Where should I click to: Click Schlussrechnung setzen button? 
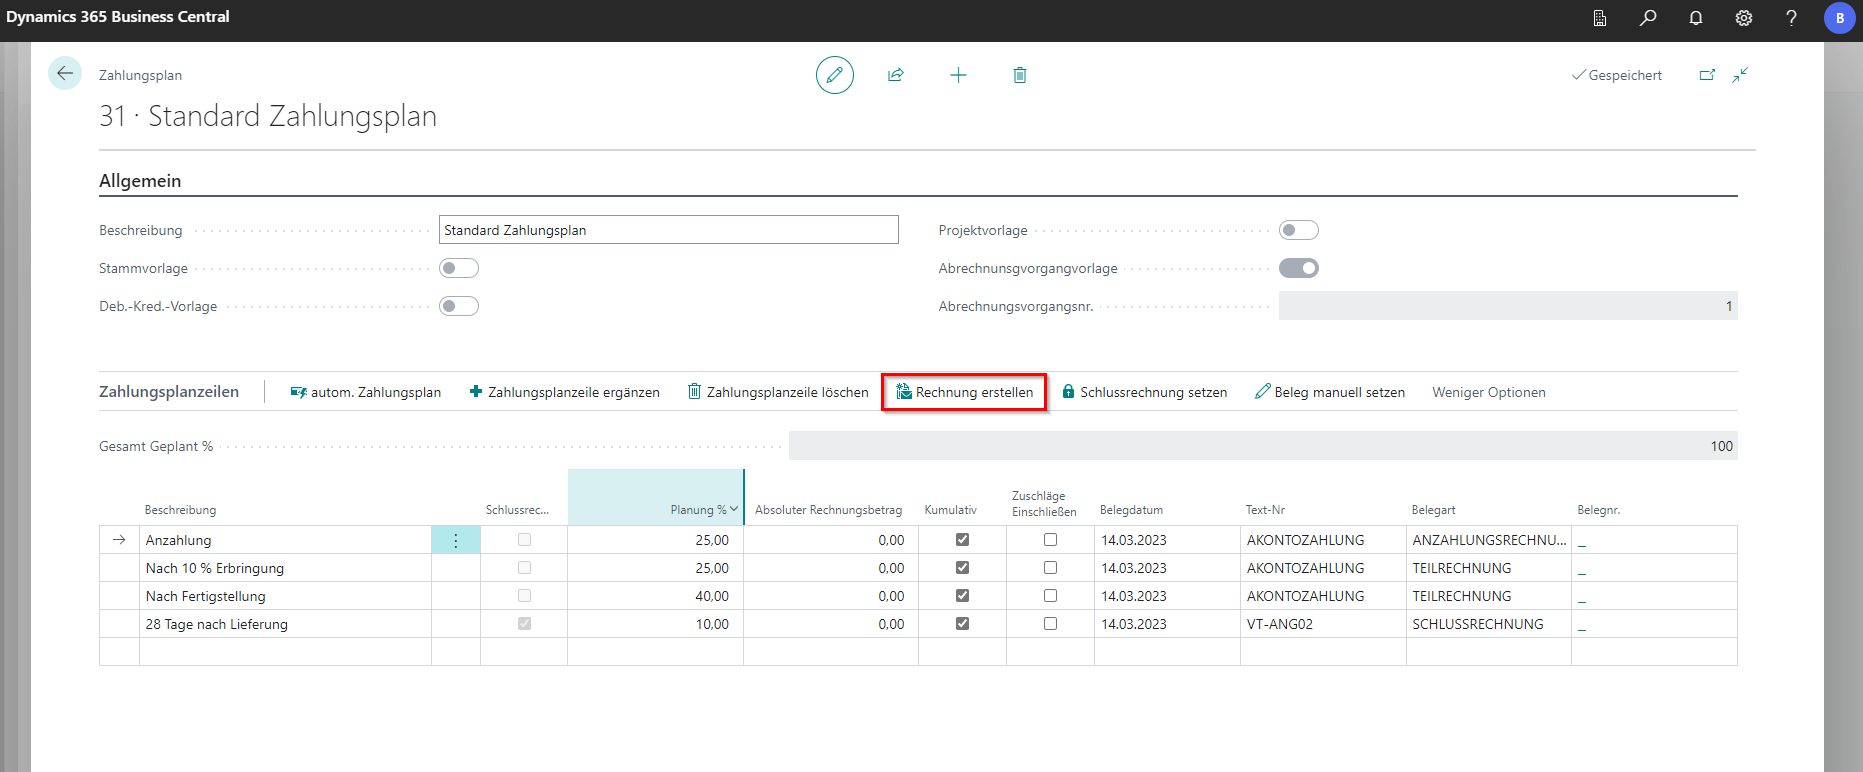(1144, 392)
